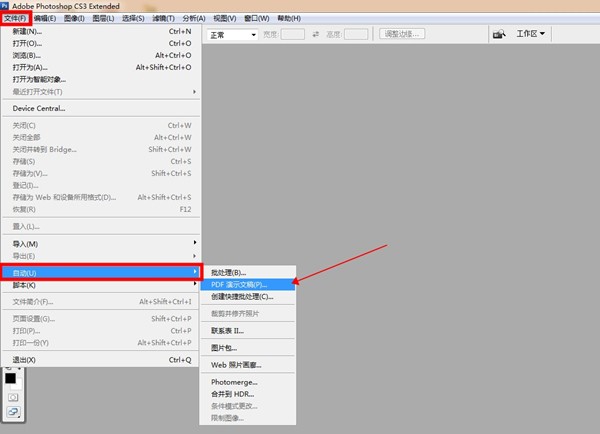Open the 工作区 workspace dropdown
Screen dimensions: 600x434
click(x=530, y=34)
